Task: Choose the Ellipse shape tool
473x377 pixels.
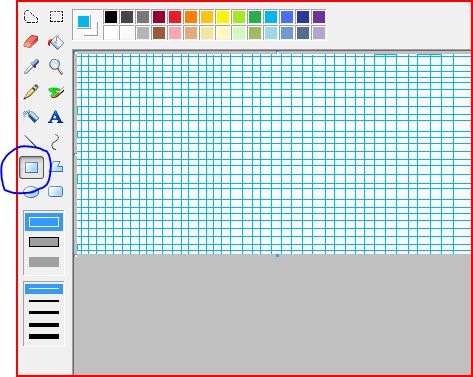Action: point(31,192)
